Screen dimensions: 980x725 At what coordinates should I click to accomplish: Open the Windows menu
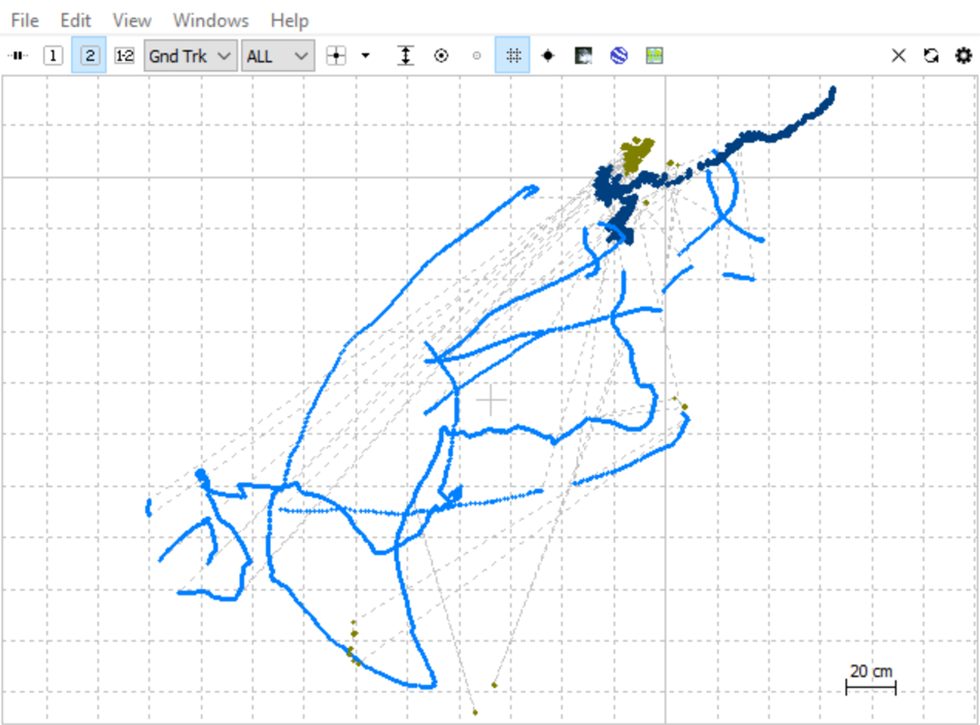[x=211, y=21]
